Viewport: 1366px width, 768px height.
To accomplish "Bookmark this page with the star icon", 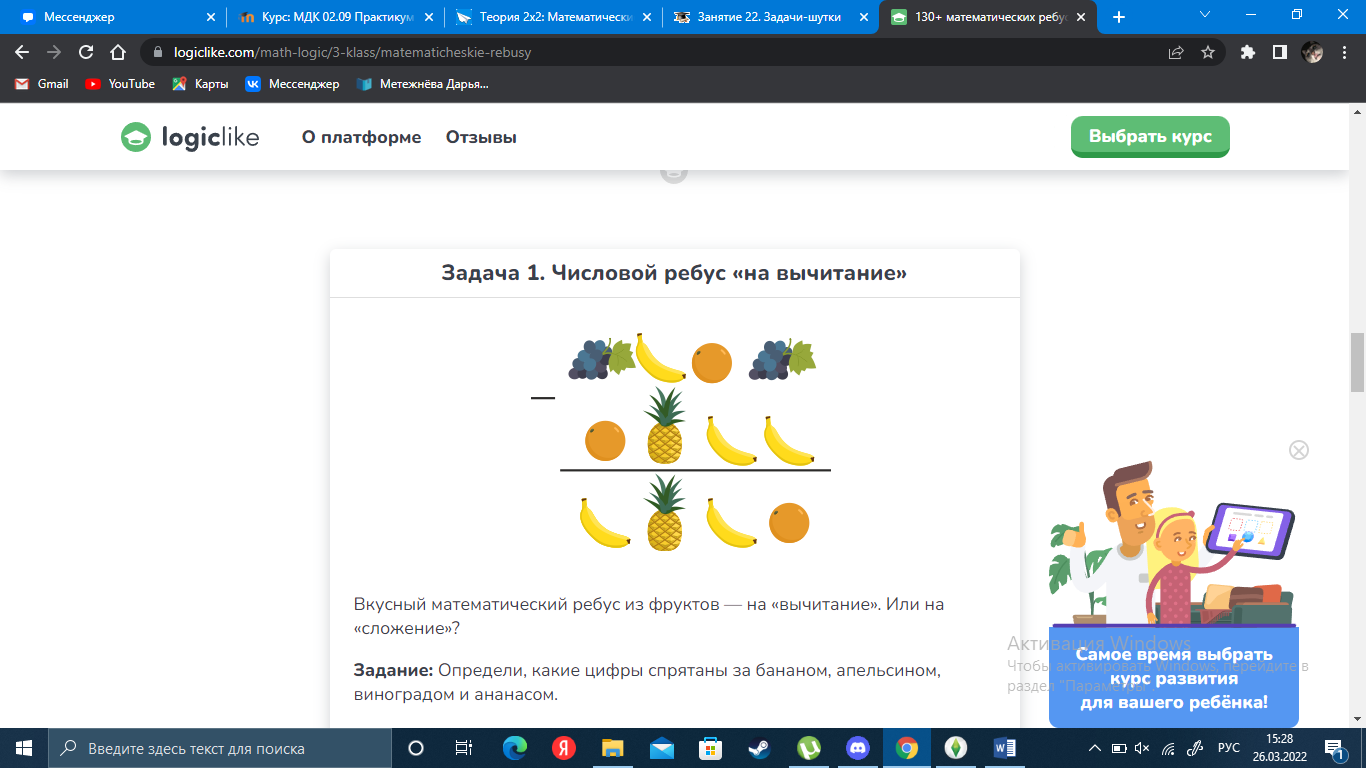I will click(1208, 52).
